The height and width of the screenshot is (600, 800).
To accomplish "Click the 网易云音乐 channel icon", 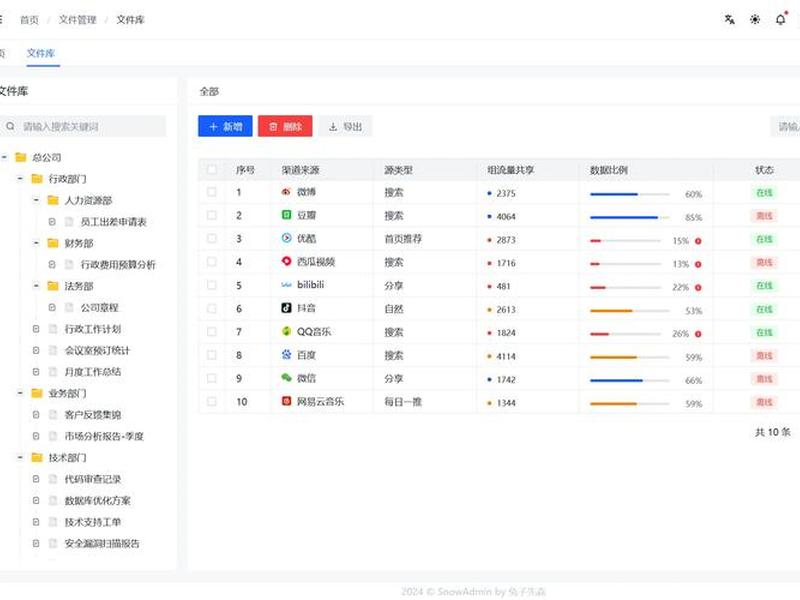I will pos(286,401).
